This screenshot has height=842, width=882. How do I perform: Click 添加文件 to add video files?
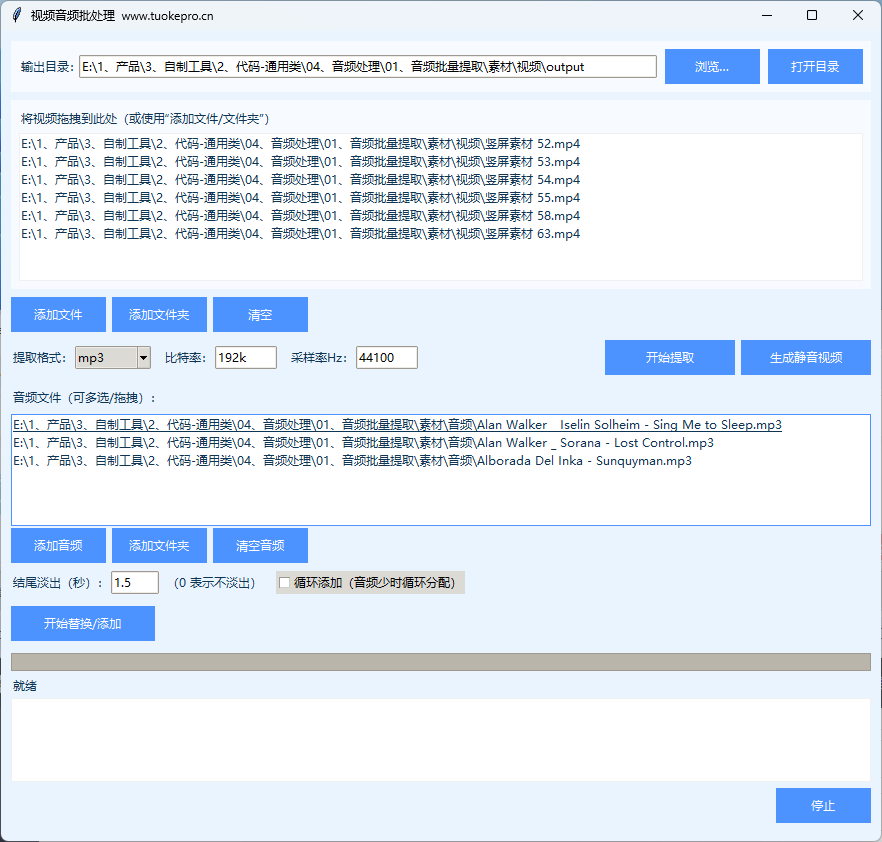coord(57,314)
